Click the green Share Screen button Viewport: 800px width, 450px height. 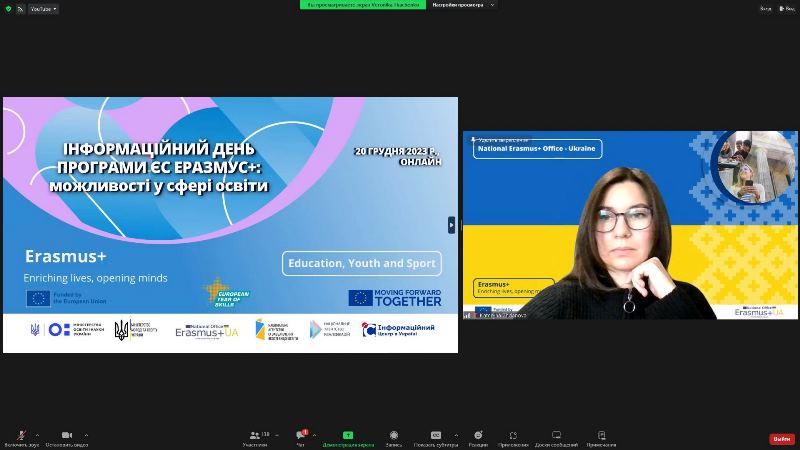348,435
